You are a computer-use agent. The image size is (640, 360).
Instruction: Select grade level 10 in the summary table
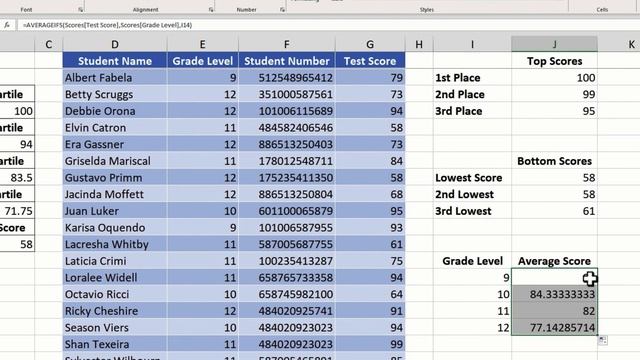click(x=472, y=294)
